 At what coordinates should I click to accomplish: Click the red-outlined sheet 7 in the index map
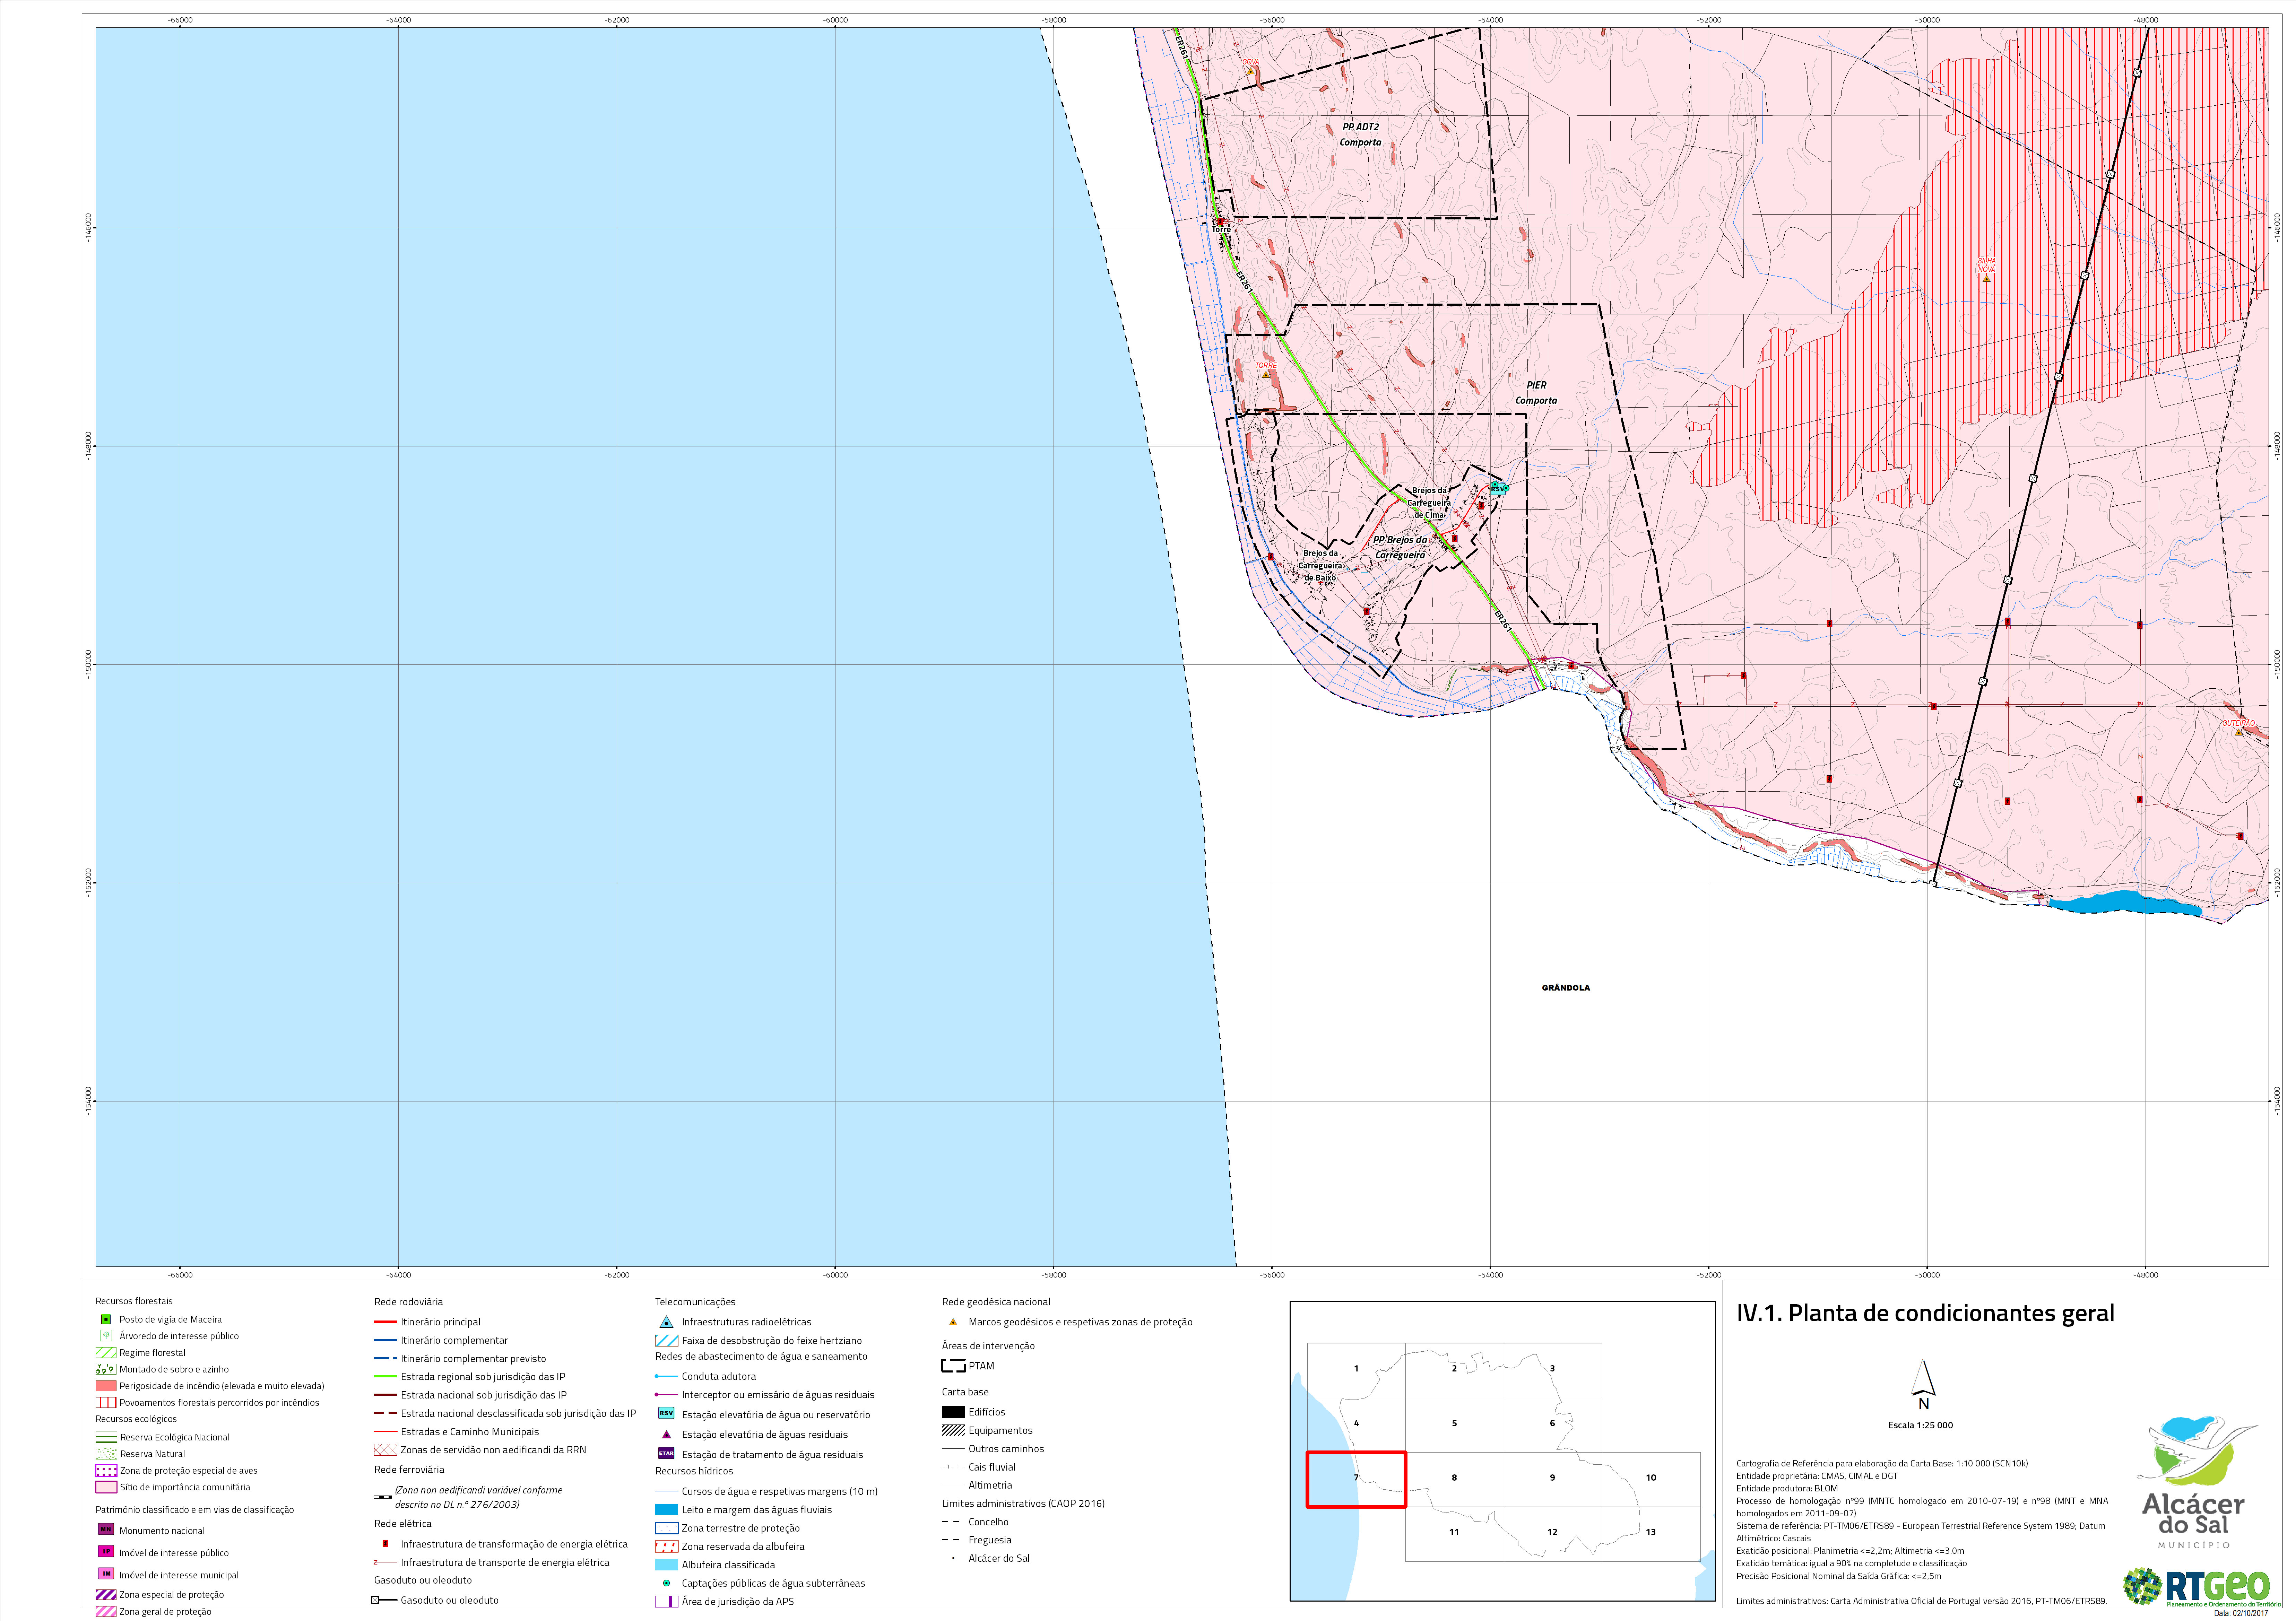pyautogui.click(x=1356, y=1479)
